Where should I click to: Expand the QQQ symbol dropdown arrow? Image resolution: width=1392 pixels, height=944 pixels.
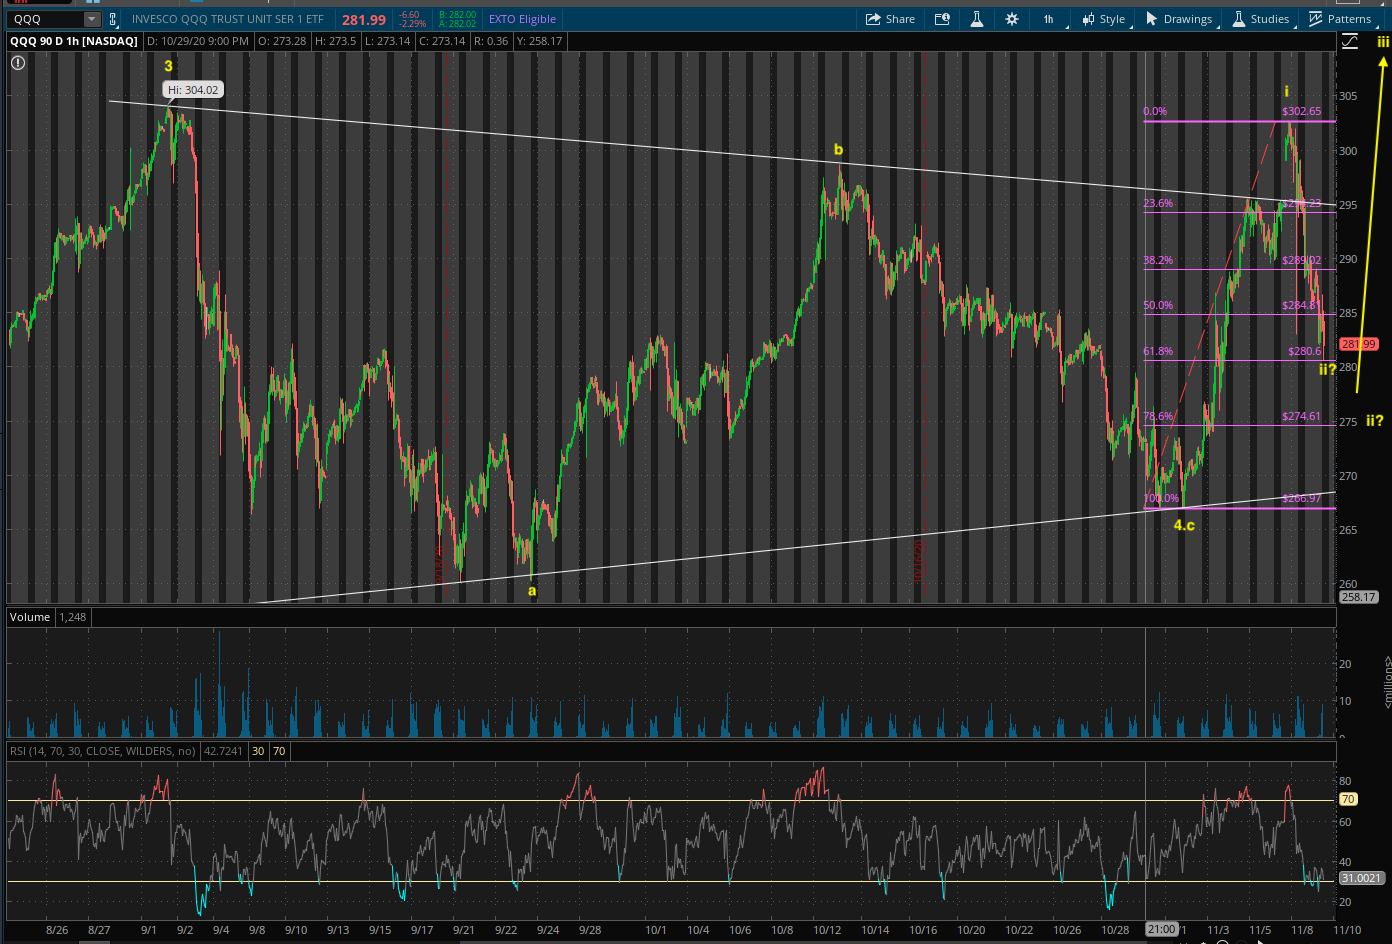[x=92, y=19]
